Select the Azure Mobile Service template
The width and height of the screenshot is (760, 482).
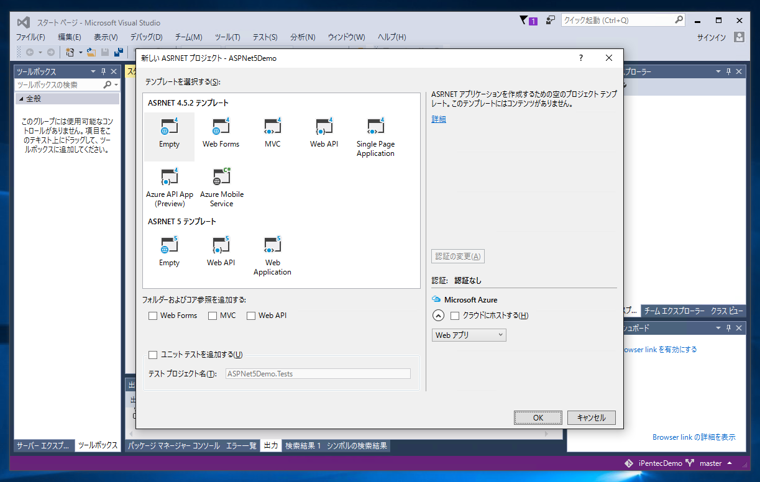tap(222, 188)
